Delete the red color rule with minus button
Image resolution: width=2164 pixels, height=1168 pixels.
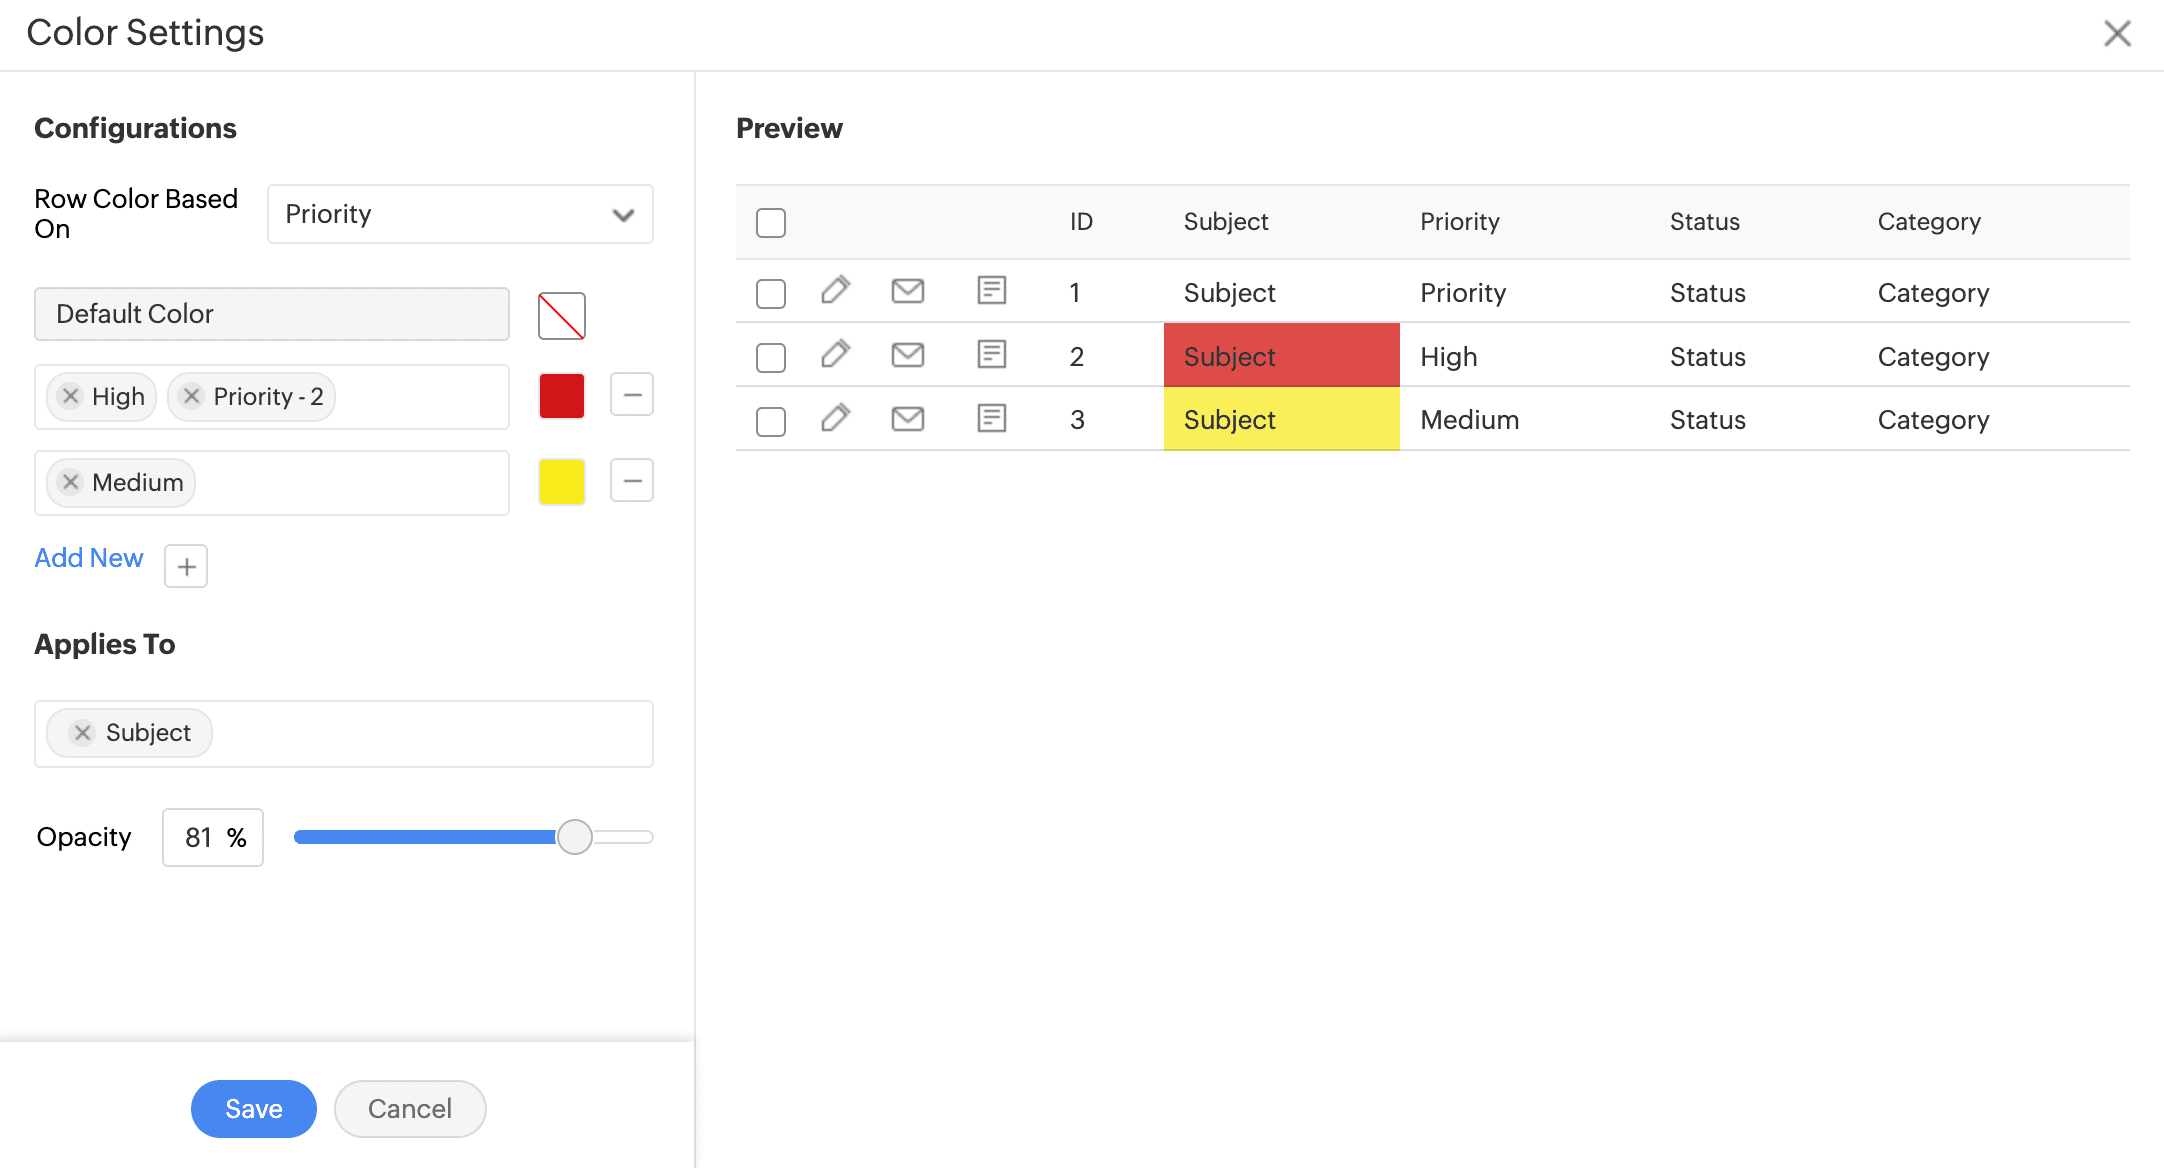[632, 395]
